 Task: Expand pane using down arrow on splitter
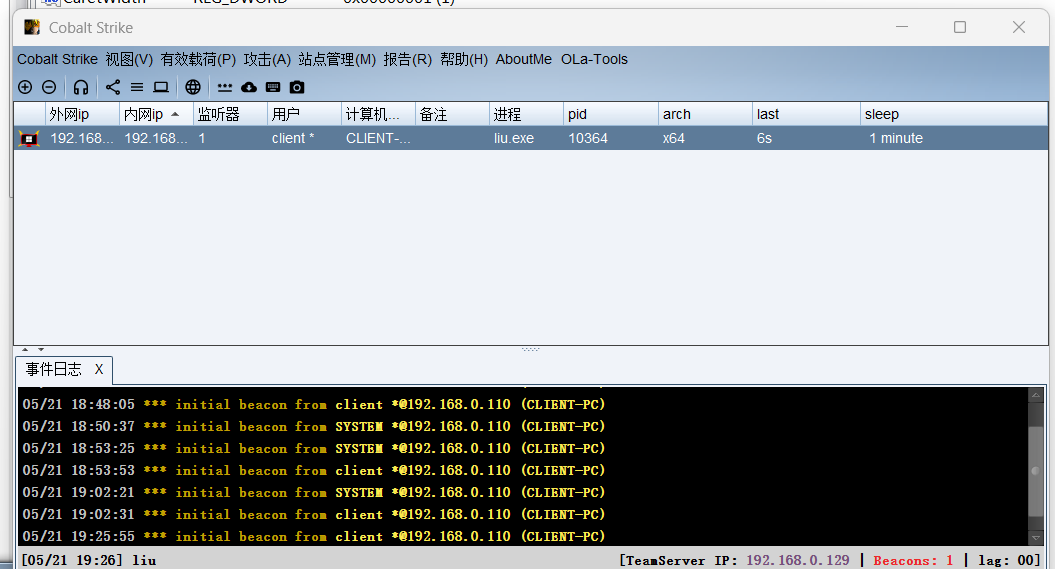(41, 350)
